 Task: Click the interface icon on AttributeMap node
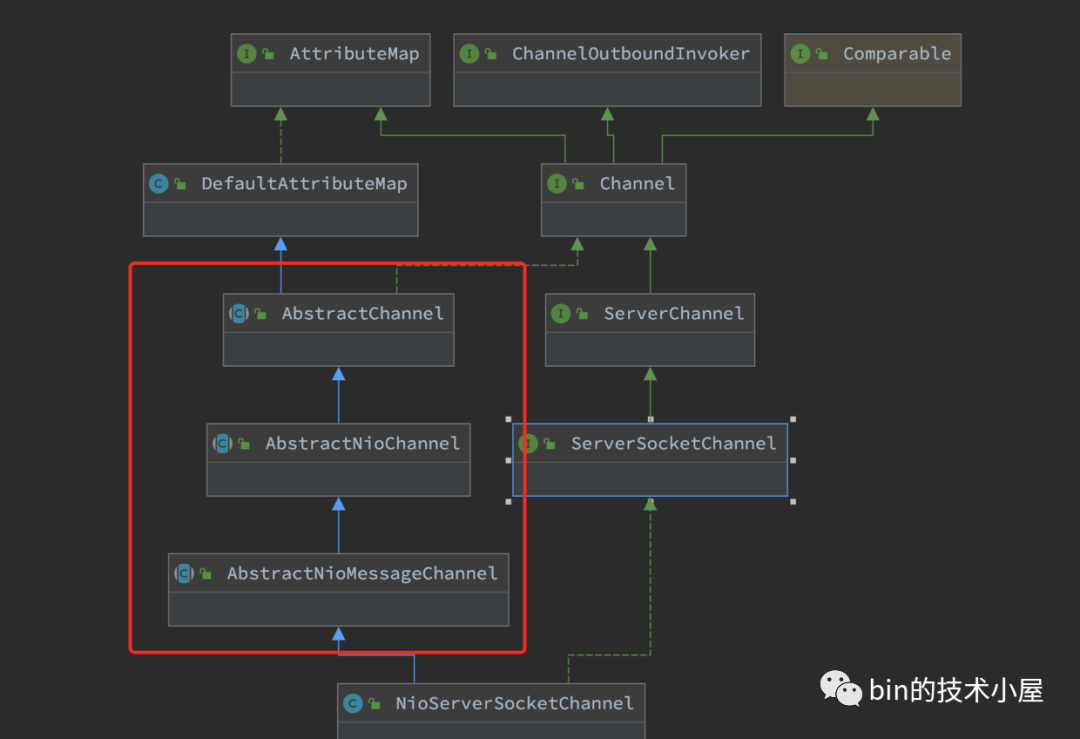247,54
